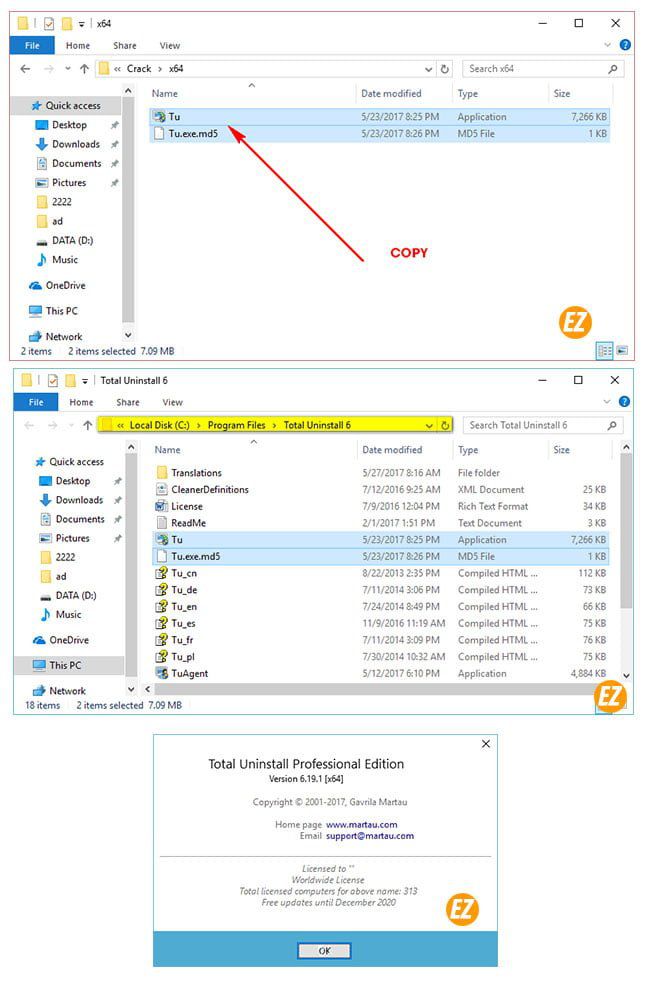The width and height of the screenshot is (650, 982).
Task: Select Tu.exe.md5 file in x64 window
Action: (x=379, y=133)
